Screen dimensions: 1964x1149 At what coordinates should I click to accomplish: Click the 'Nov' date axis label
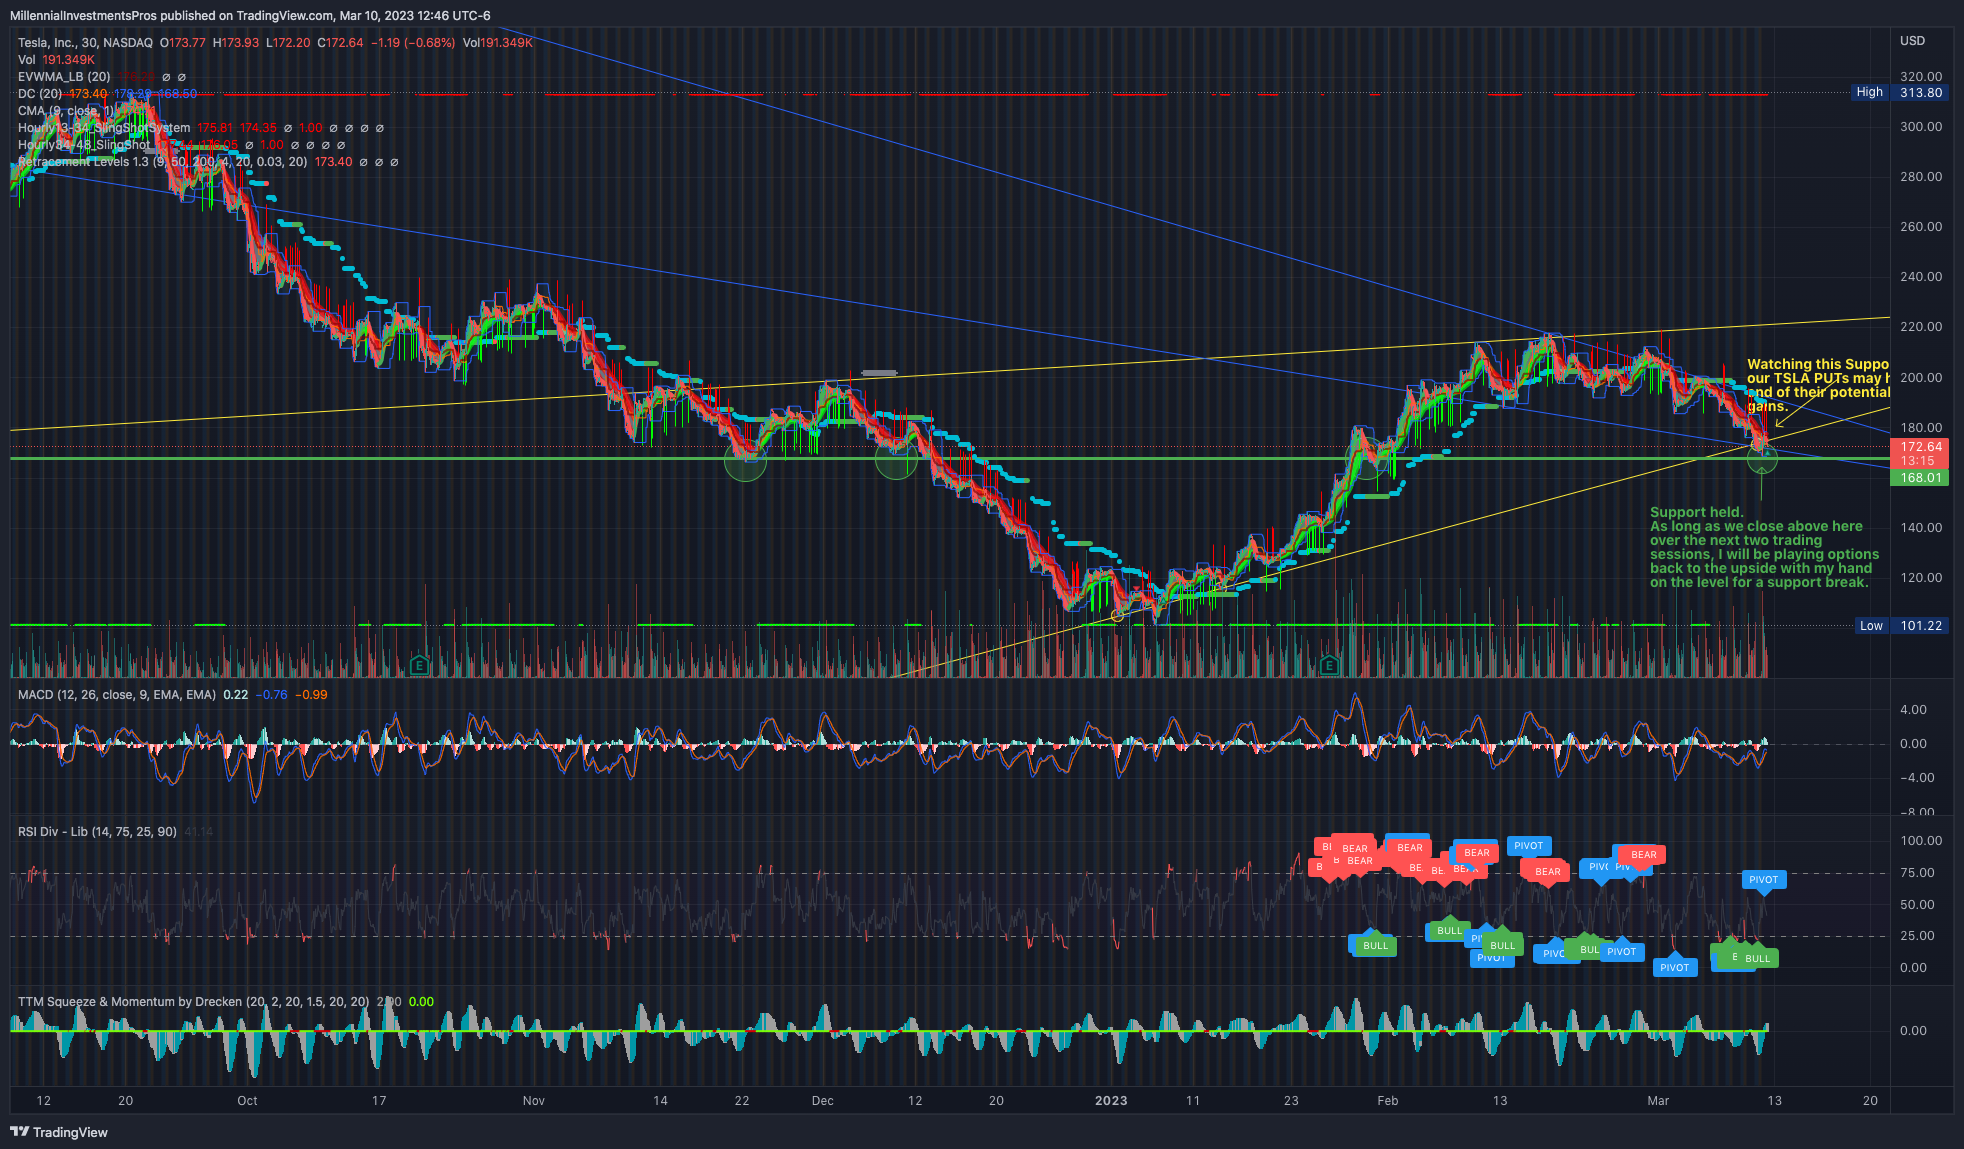pyautogui.click(x=534, y=1101)
